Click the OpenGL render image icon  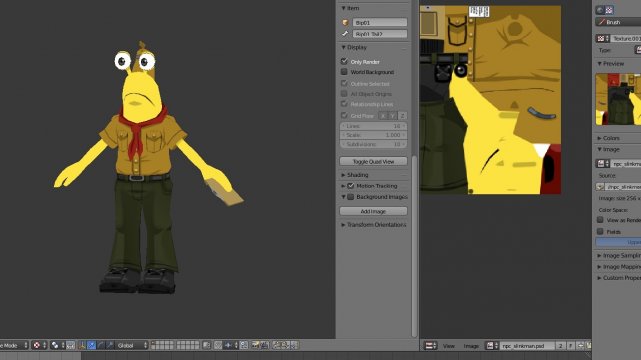click(x=256, y=345)
